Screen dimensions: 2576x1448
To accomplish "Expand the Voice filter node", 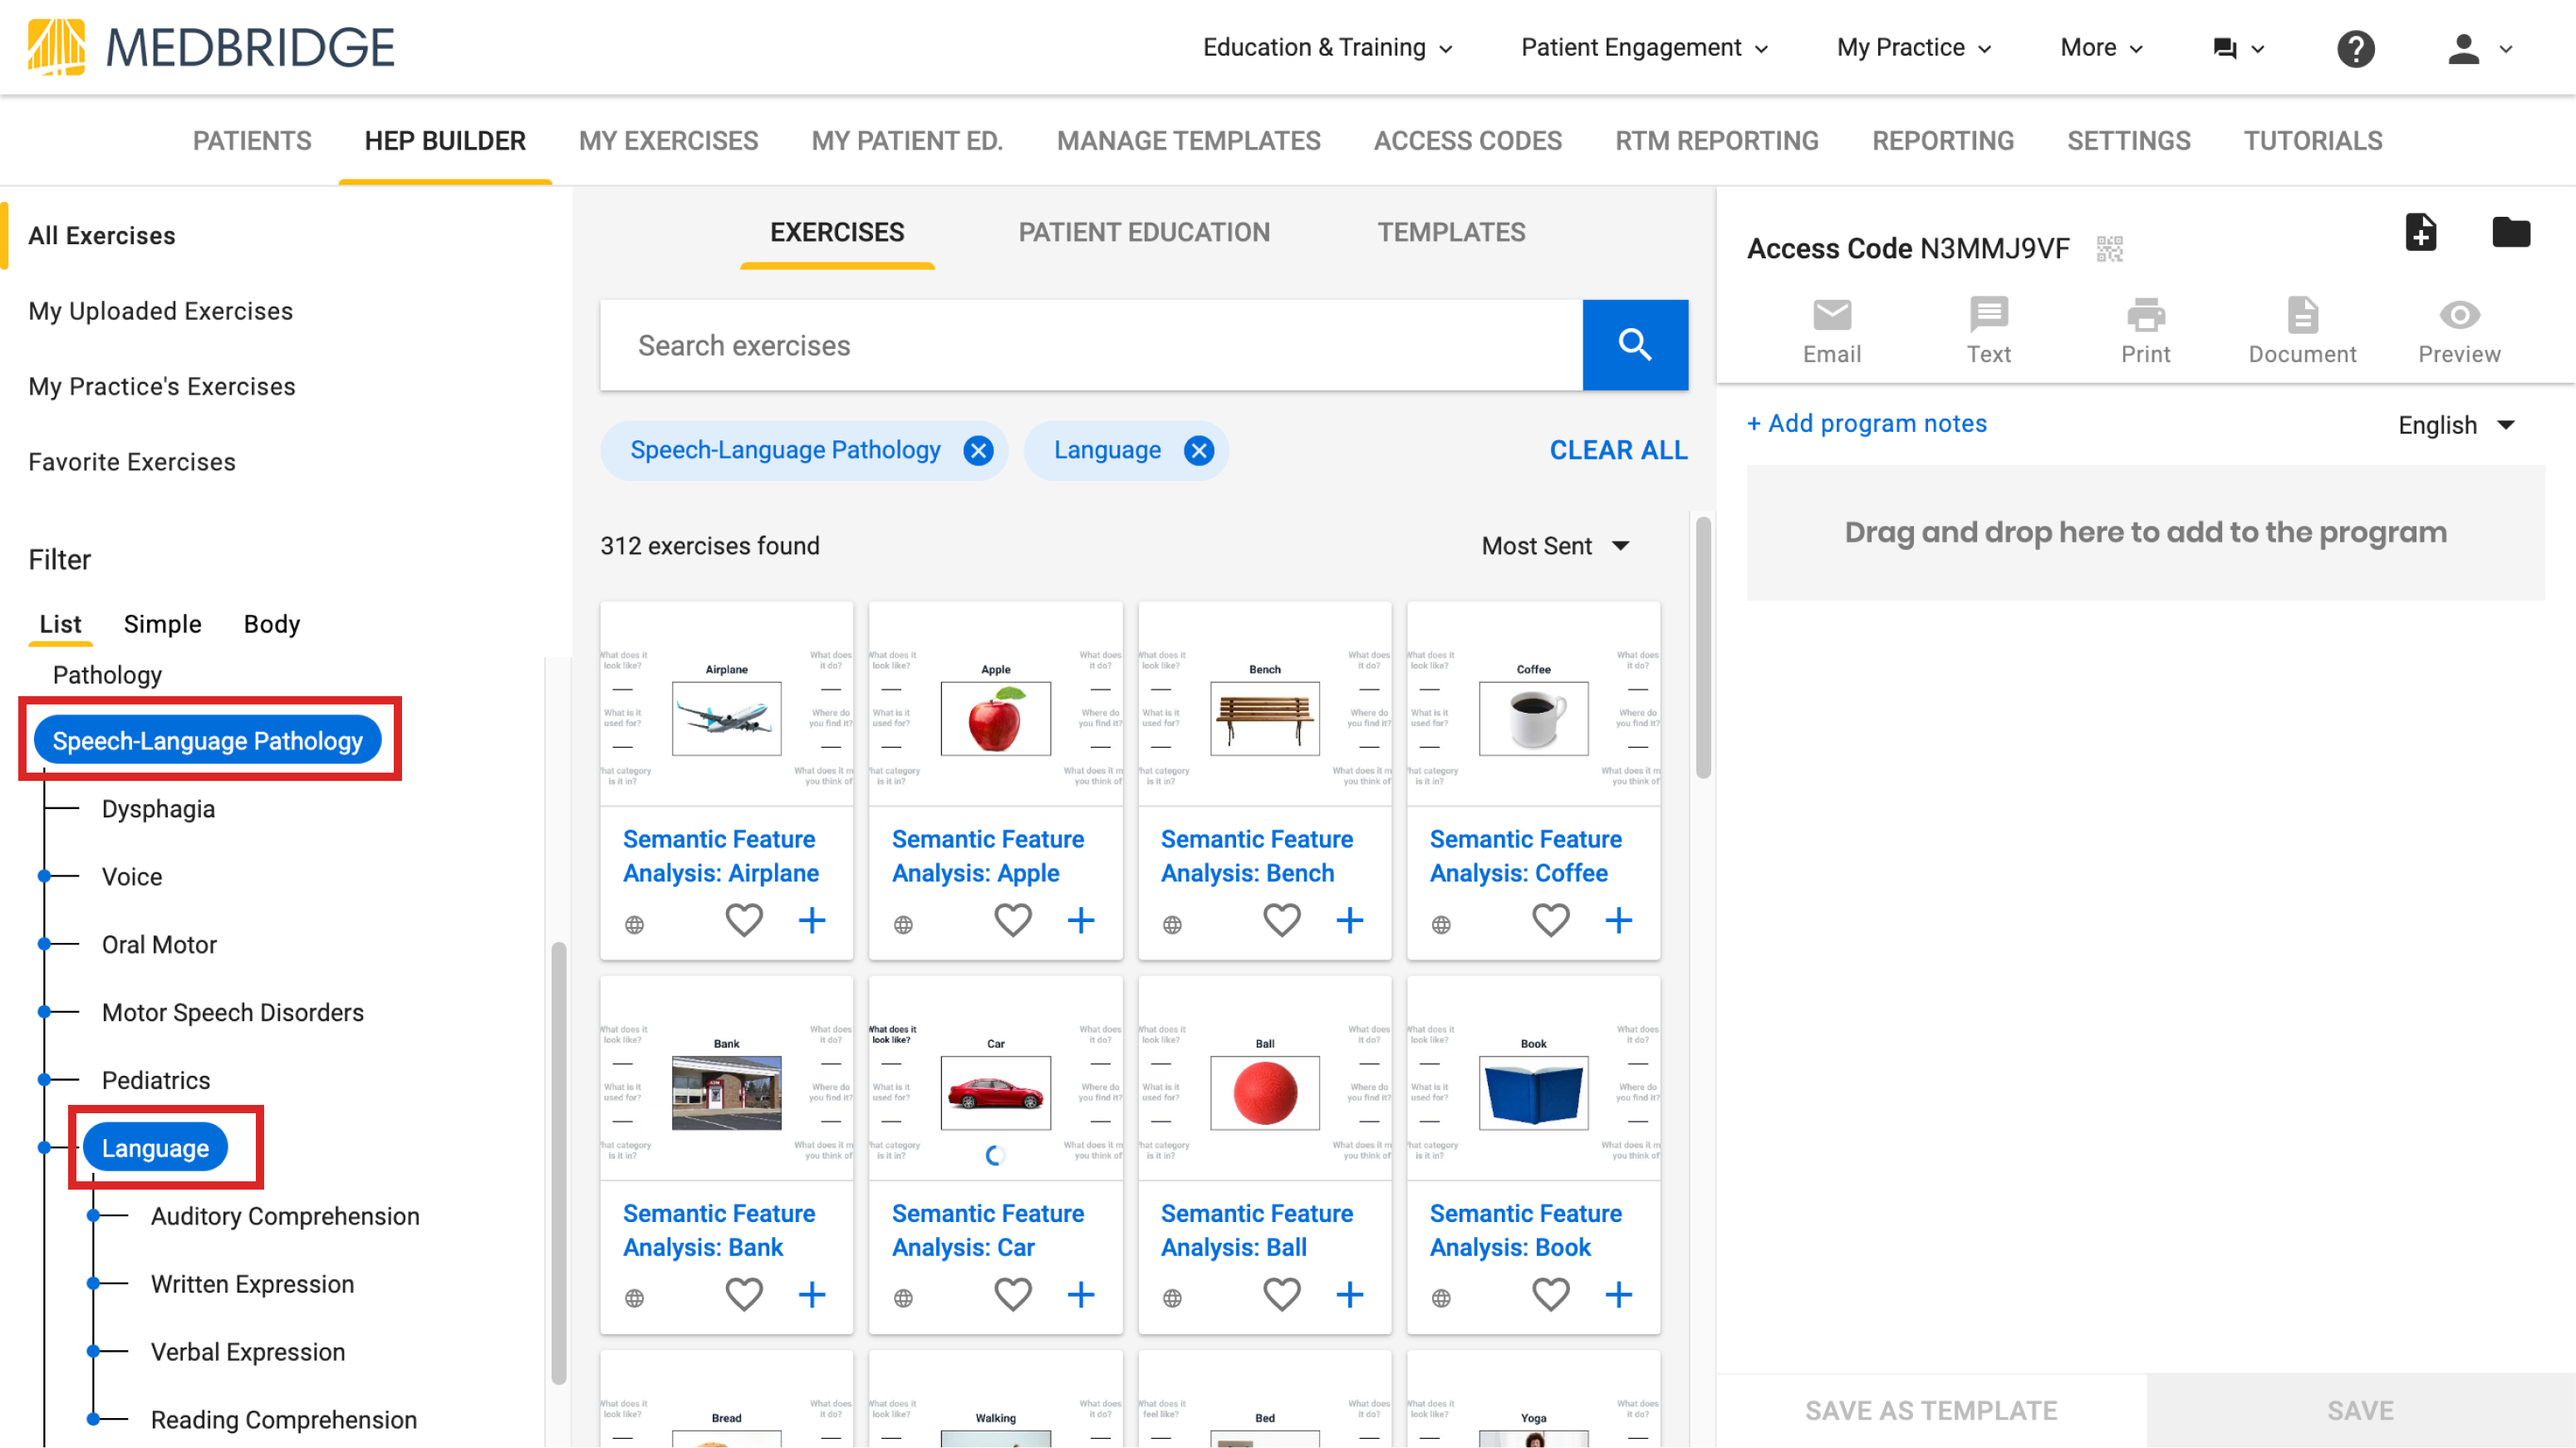I will click(44, 877).
